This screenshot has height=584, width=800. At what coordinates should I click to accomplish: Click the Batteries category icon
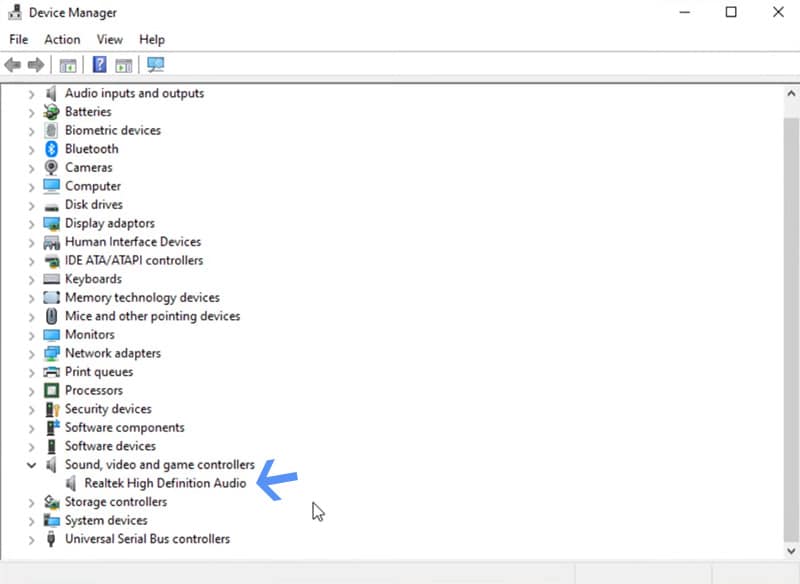pyautogui.click(x=52, y=111)
